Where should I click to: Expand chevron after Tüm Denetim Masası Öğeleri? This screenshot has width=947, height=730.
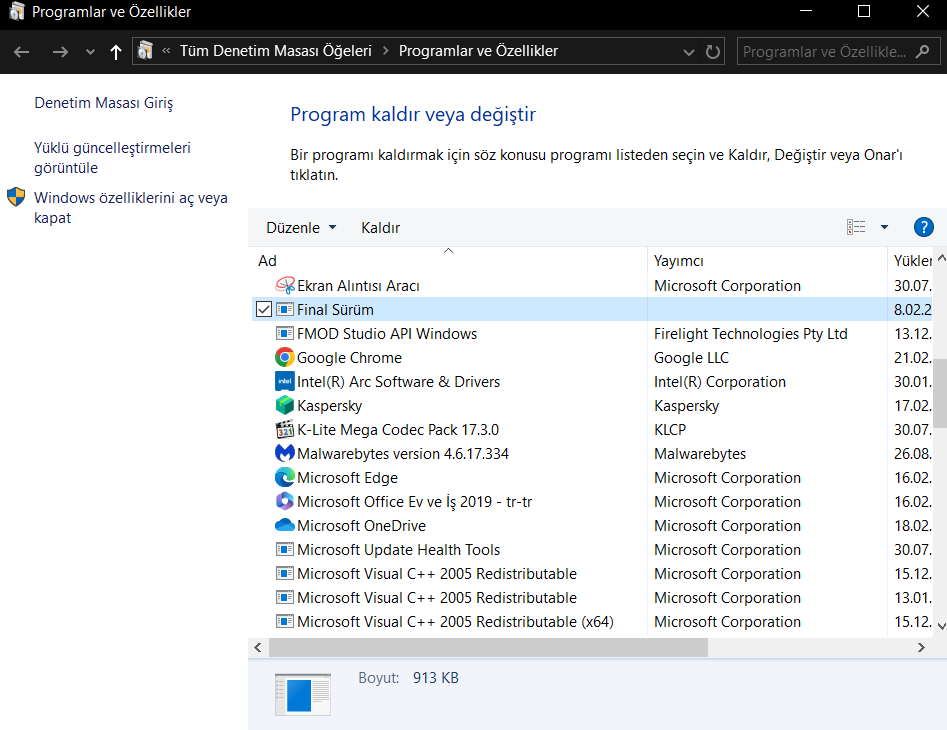[x=385, y=51]
